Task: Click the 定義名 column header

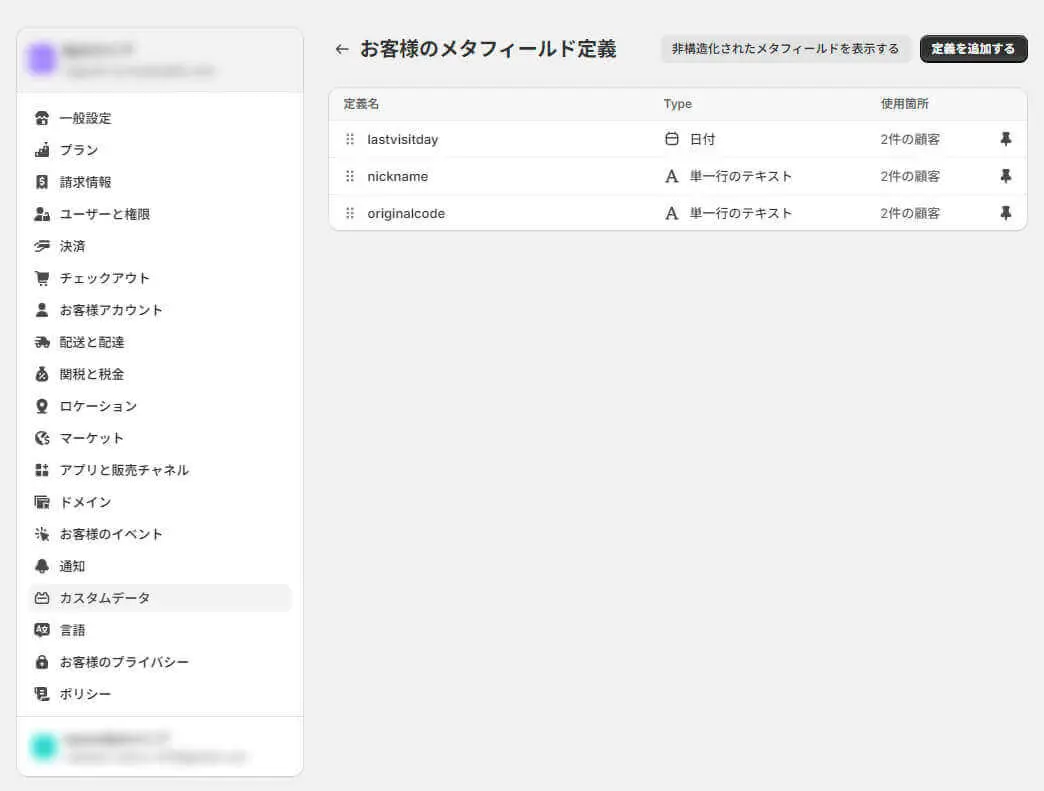Action: point(361,104)
